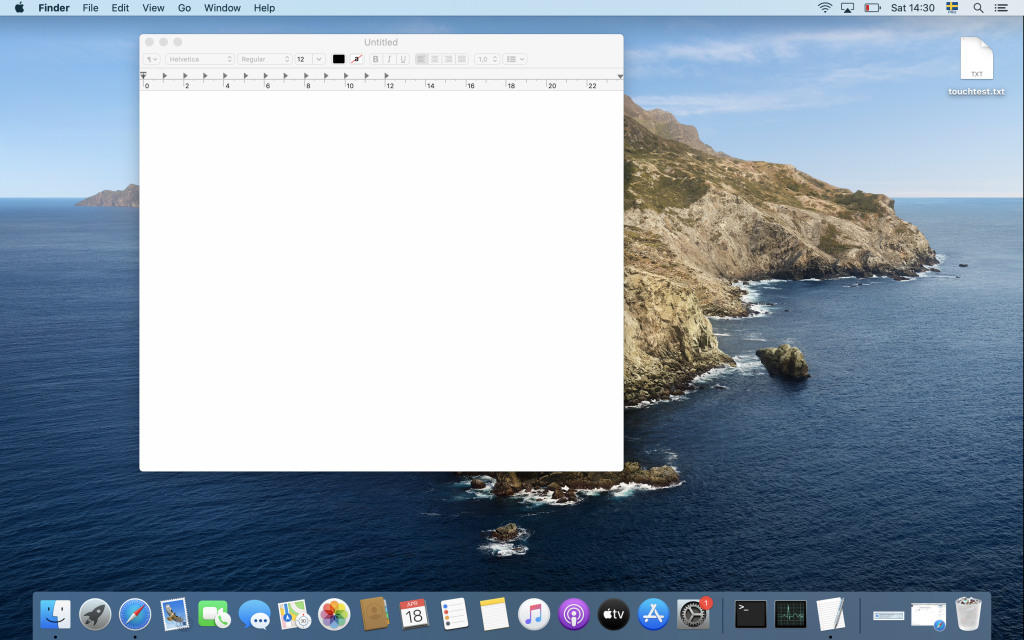Expand the list bullets and numbering dropdown

pos(515,59)
